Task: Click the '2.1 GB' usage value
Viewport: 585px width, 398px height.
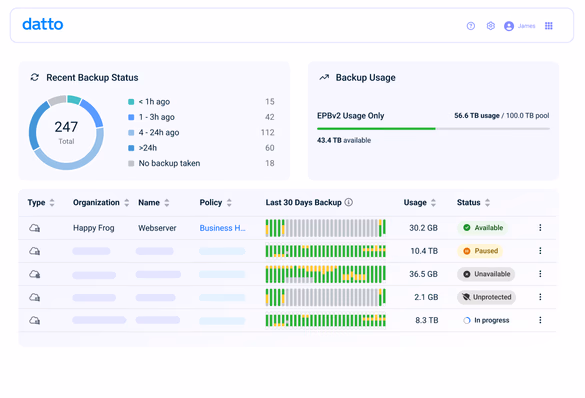Action: (x=426, y=297)
